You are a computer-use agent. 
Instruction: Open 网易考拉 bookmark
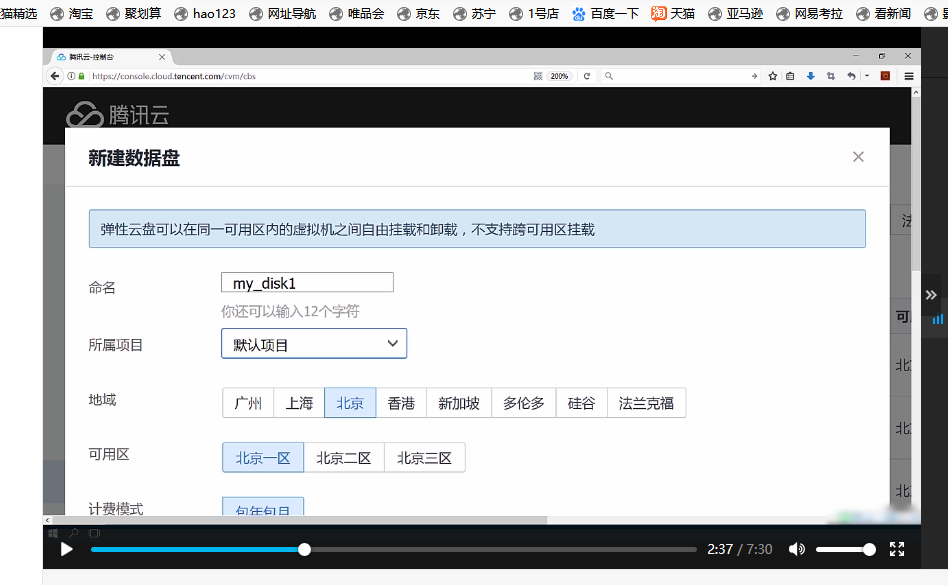coord(809,13)
